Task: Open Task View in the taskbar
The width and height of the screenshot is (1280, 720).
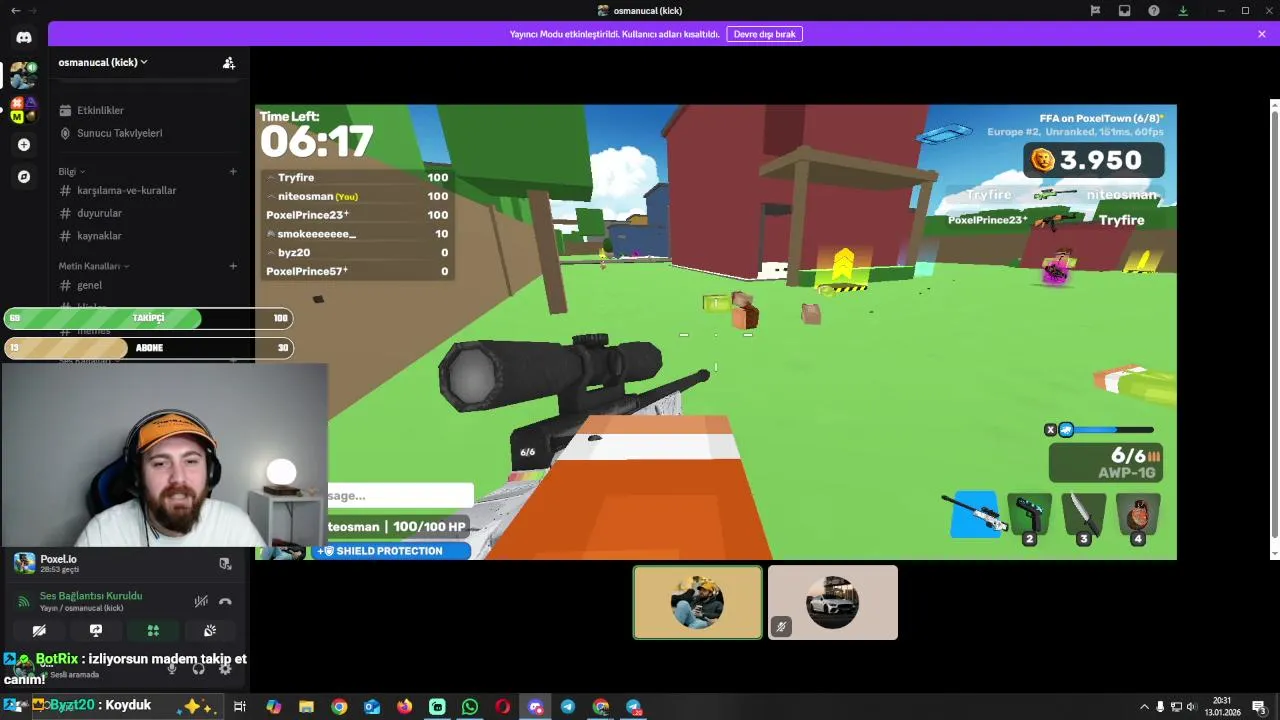Action: [240, 707]
